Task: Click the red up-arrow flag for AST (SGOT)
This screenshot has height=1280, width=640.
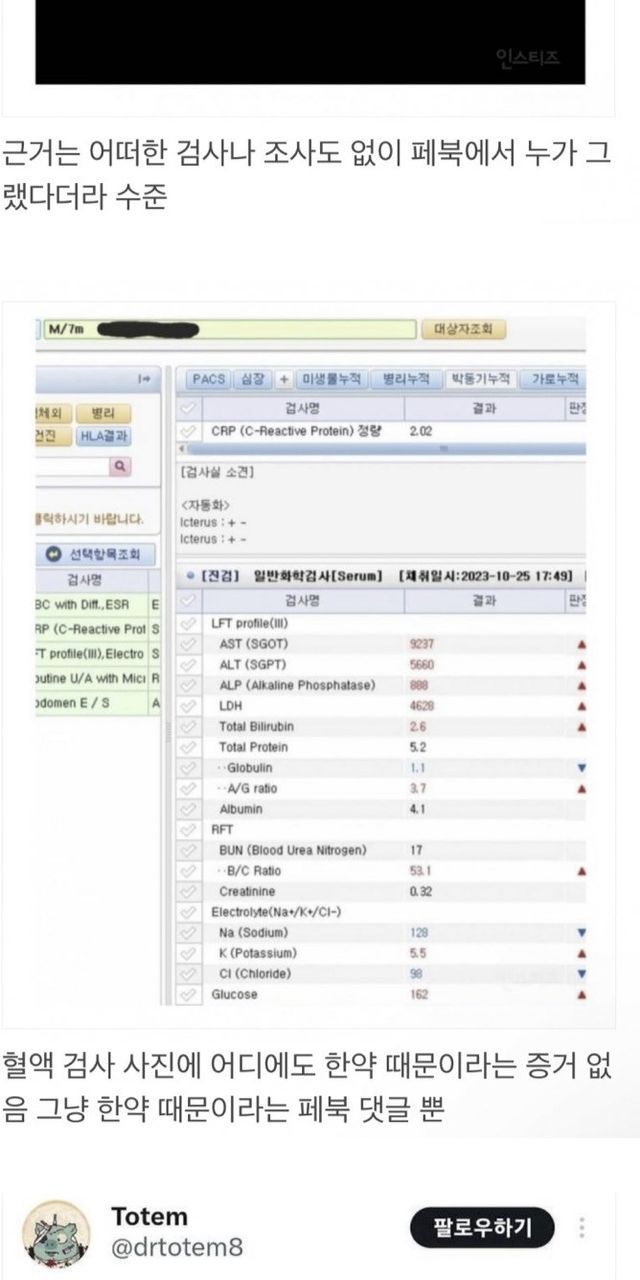Action: (582, 644)
